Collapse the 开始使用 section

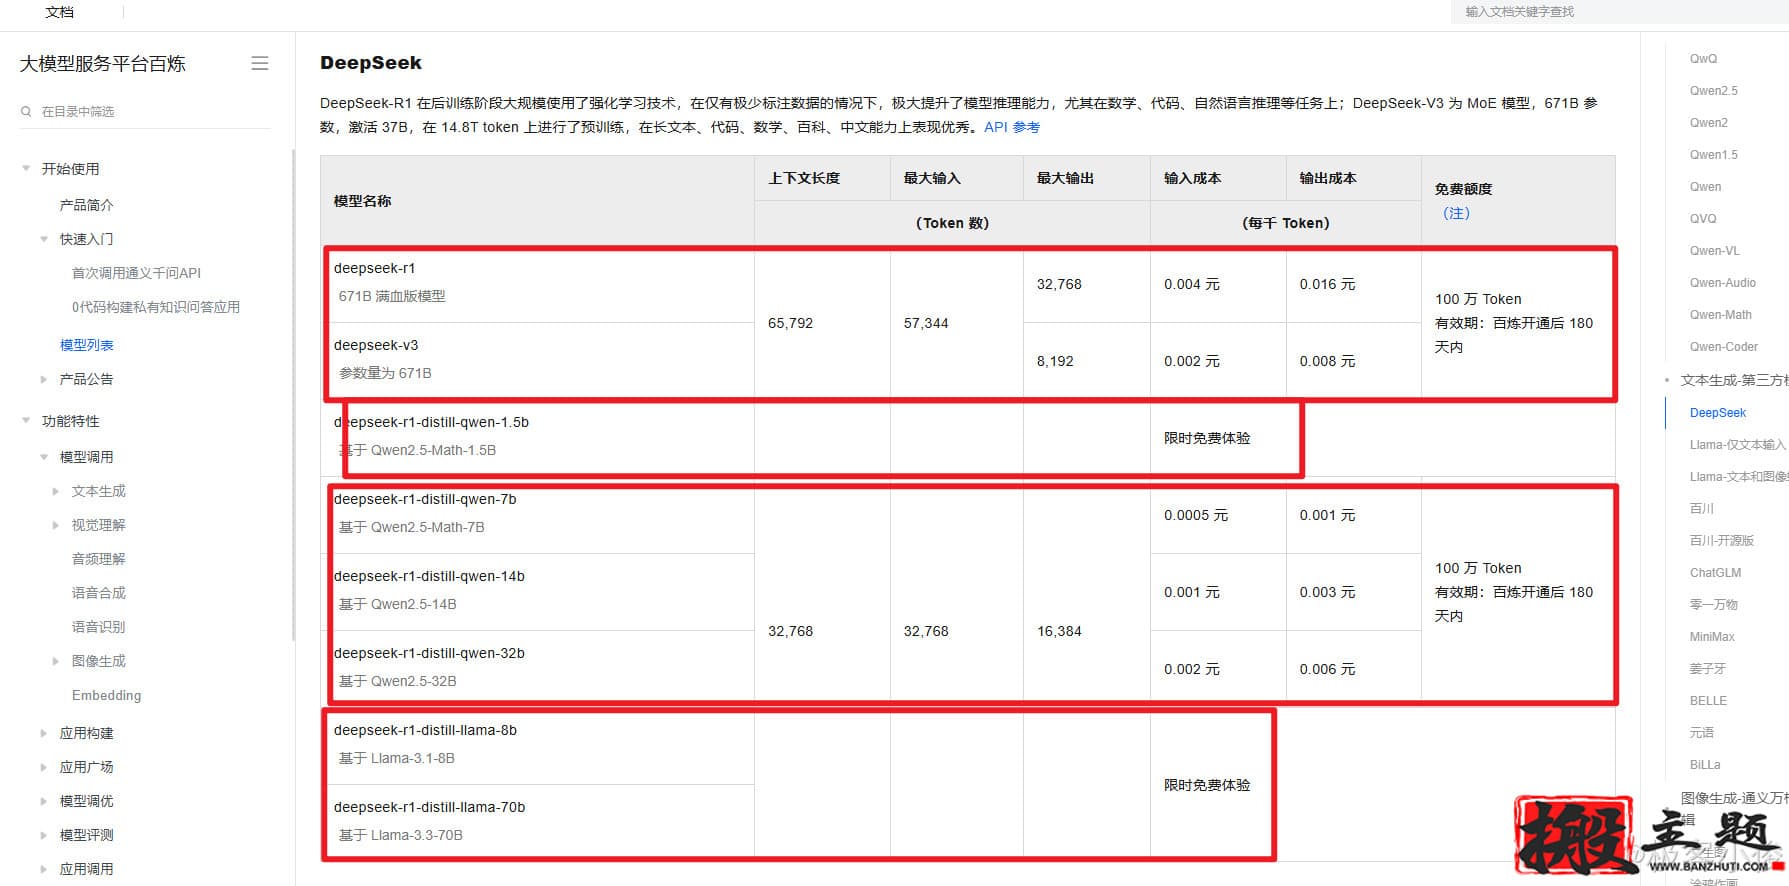[x=27, y=169]
